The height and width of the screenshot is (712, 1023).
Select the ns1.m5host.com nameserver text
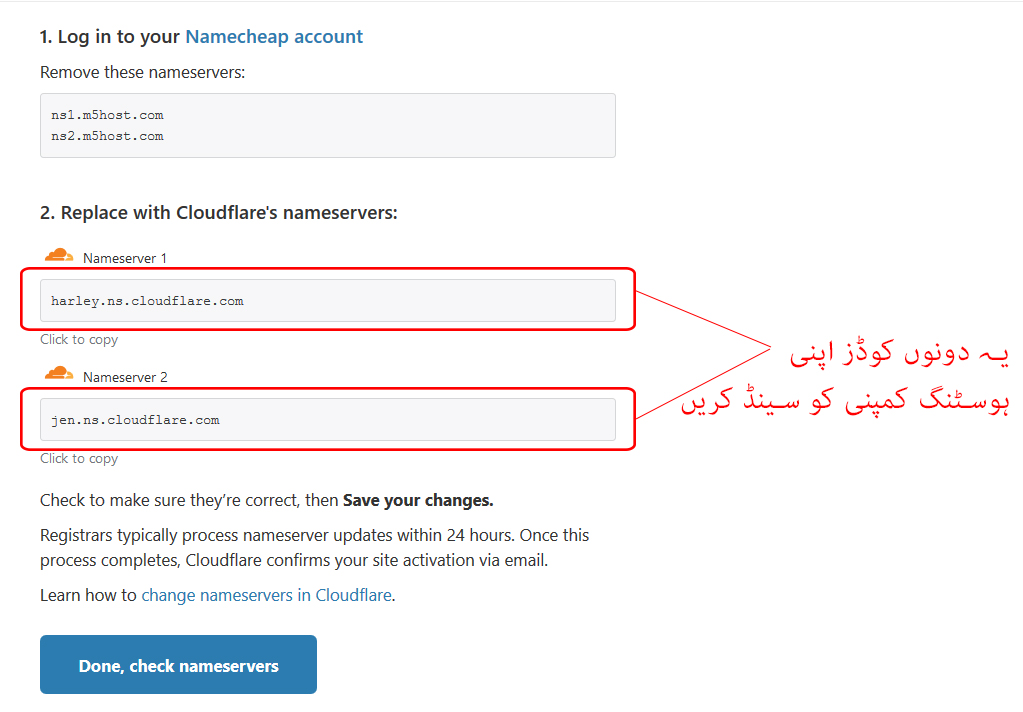pyautogui.click(x=107, y=115)
